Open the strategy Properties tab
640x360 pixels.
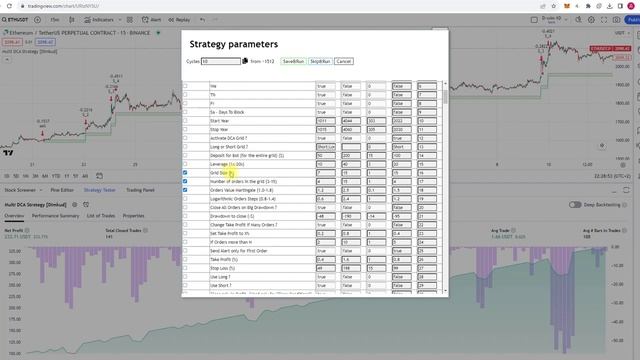tap(133, 216)
